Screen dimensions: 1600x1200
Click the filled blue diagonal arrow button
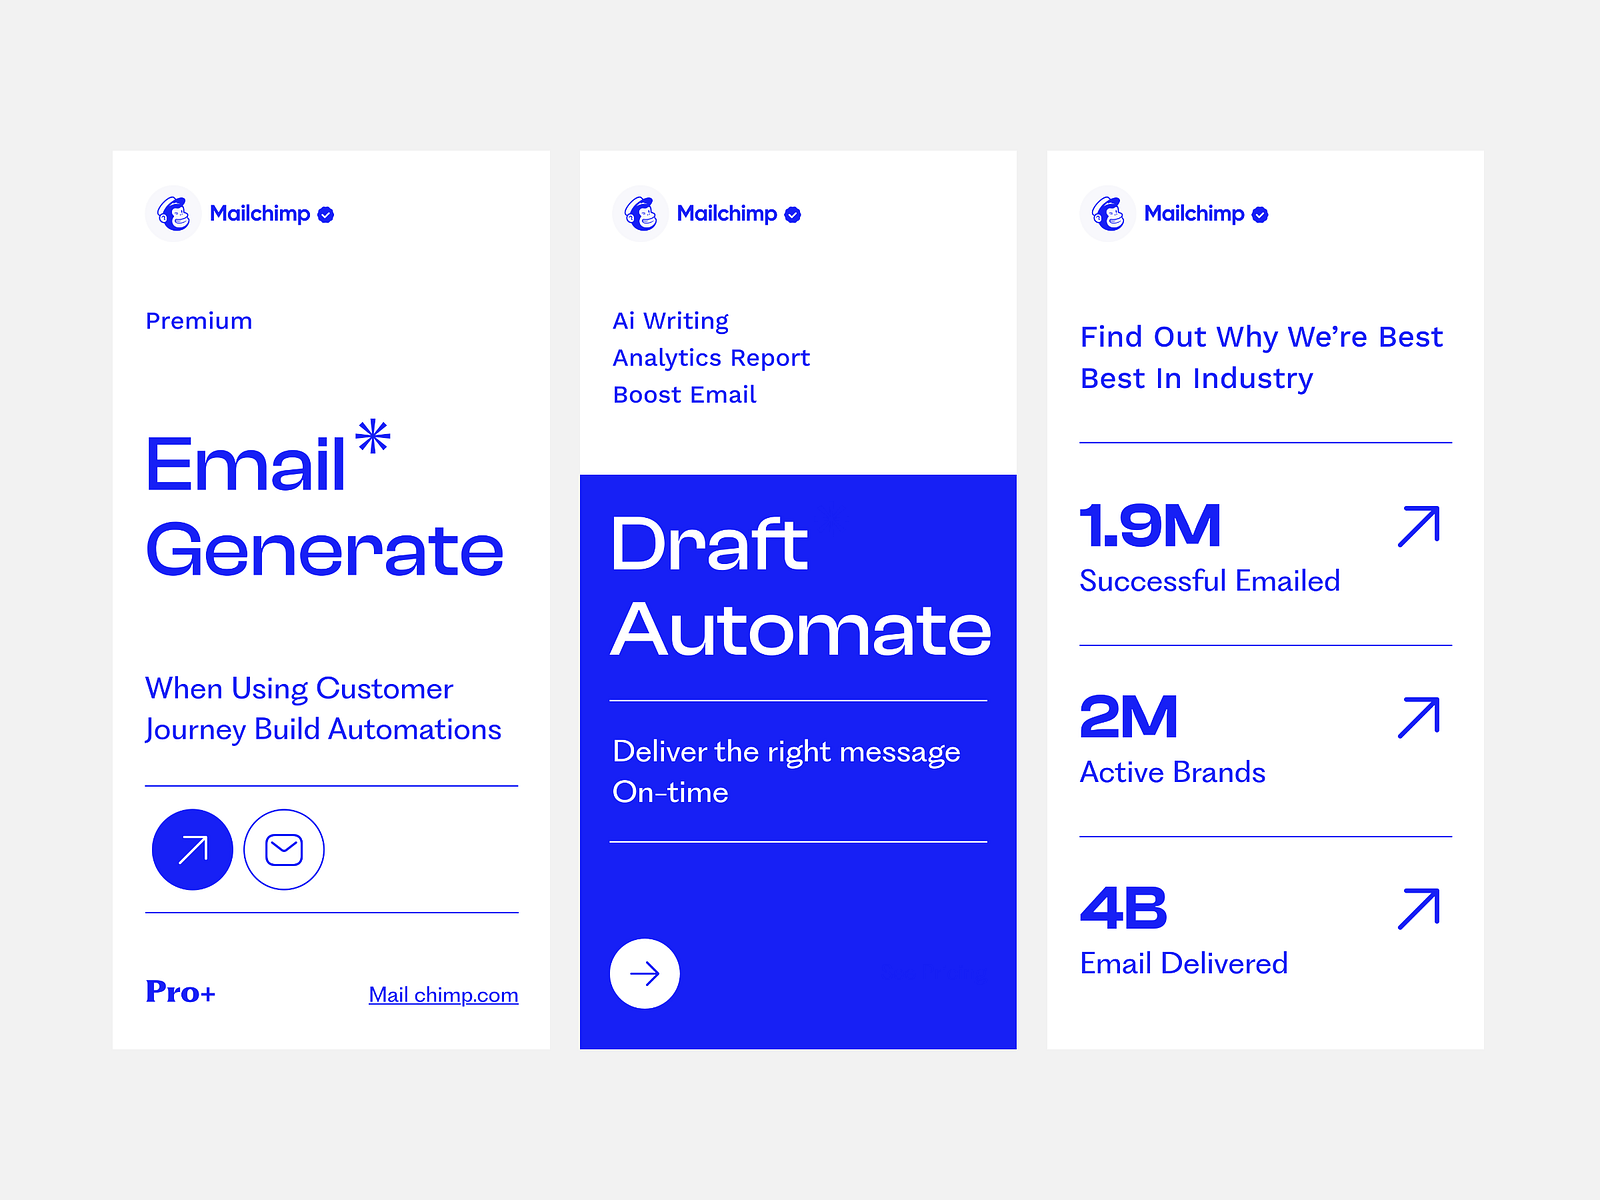[192, 849]
